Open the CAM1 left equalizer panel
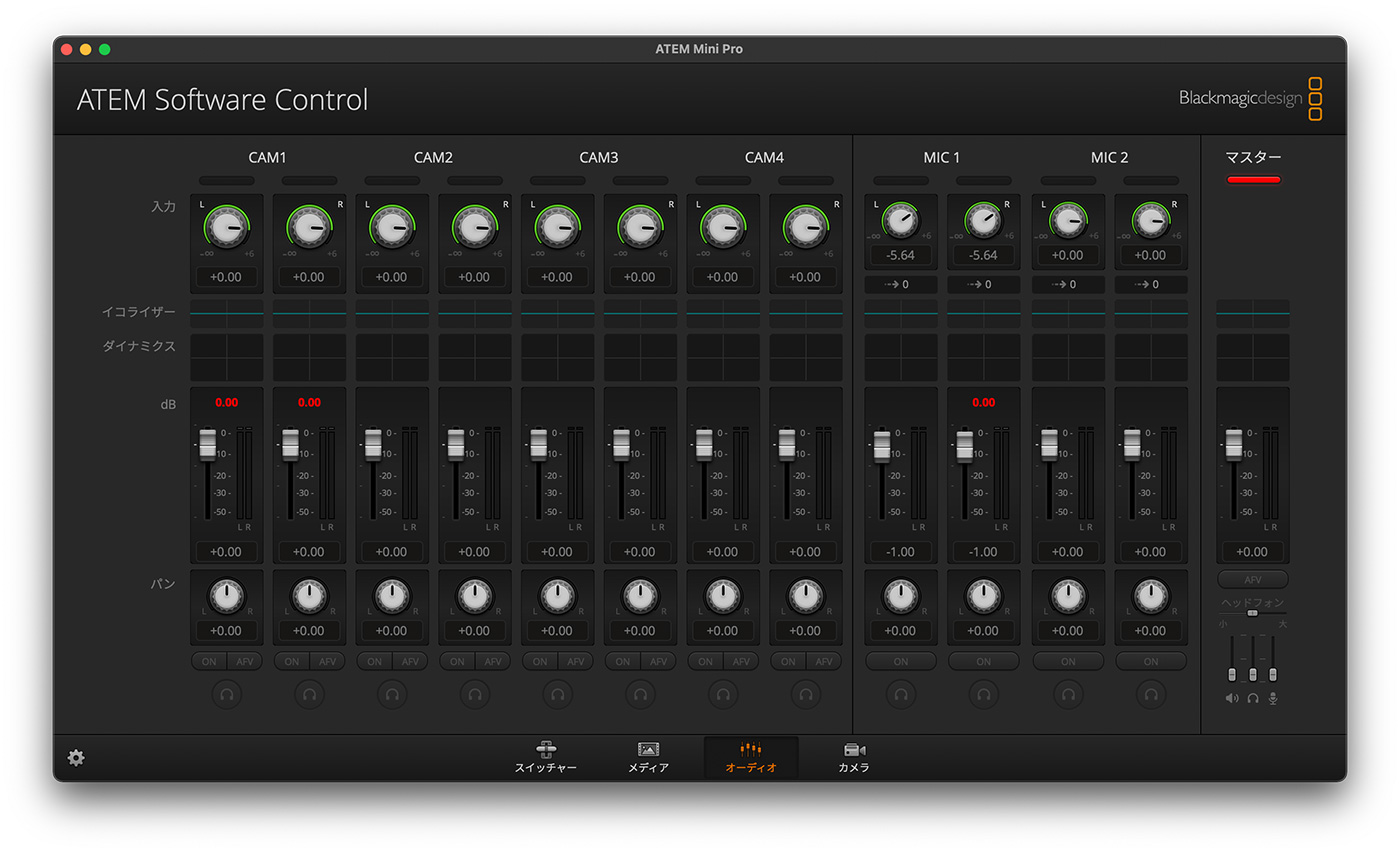The height and width of the screenshot is (852, 1400). tap(227, 313)
